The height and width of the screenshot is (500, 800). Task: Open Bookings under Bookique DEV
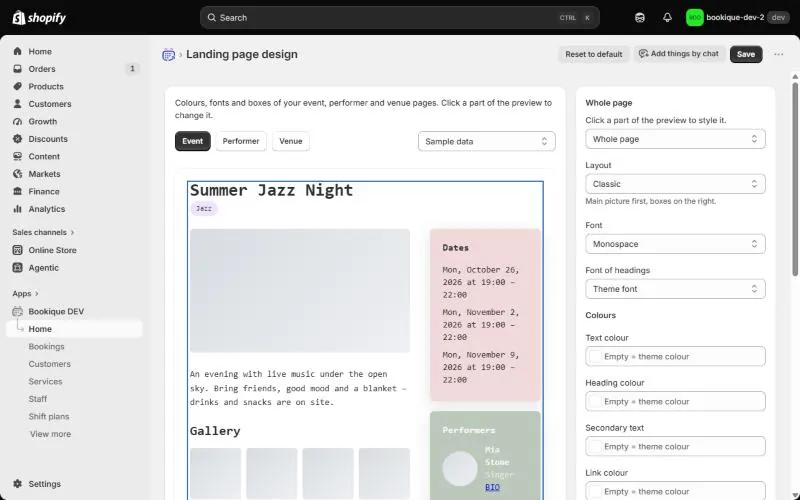coord(46,347)
